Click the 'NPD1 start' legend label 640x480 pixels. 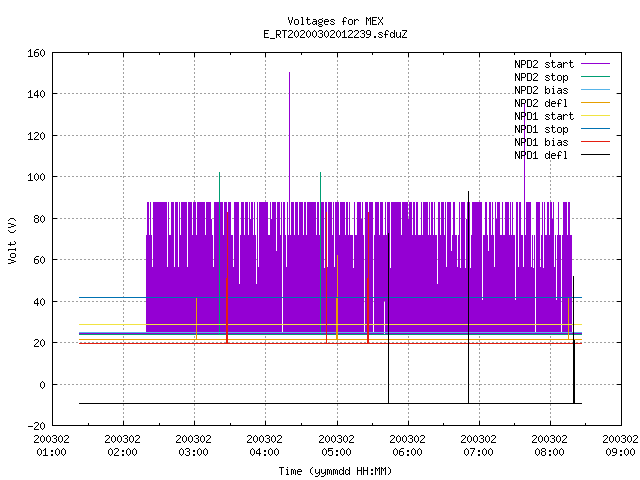coord(544,116)
